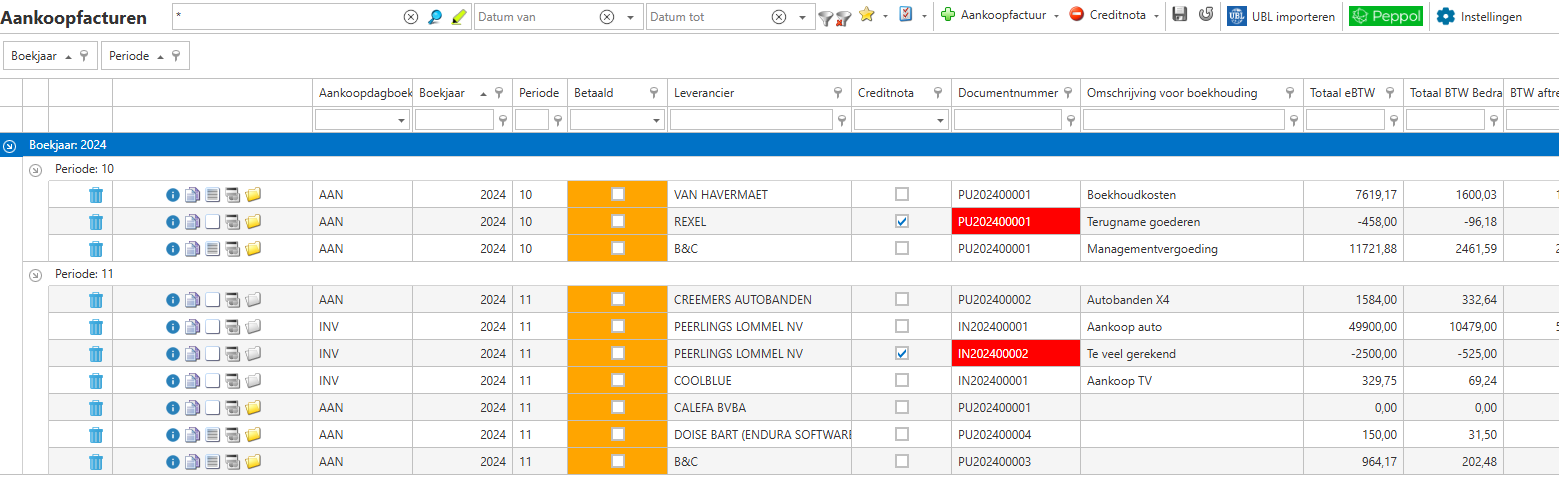This screenshot has width=1559, height=497.
Task: Tick Betaald checkbox for REXEL
Action: point(618,221)
